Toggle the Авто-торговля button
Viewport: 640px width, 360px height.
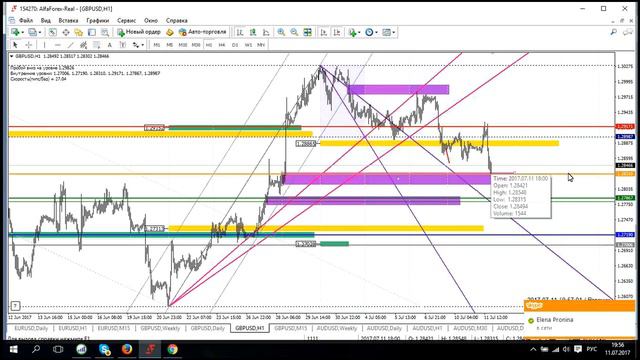click(202, 32)
